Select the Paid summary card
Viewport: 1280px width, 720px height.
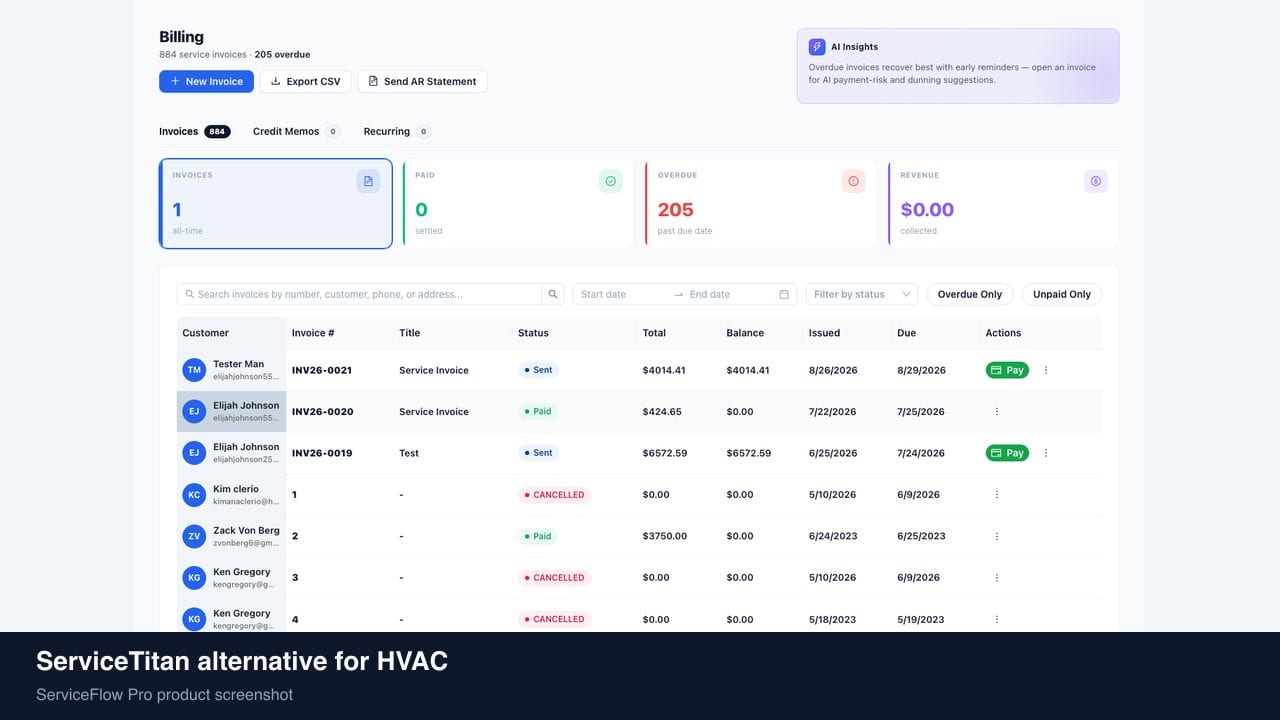point(518,203)
